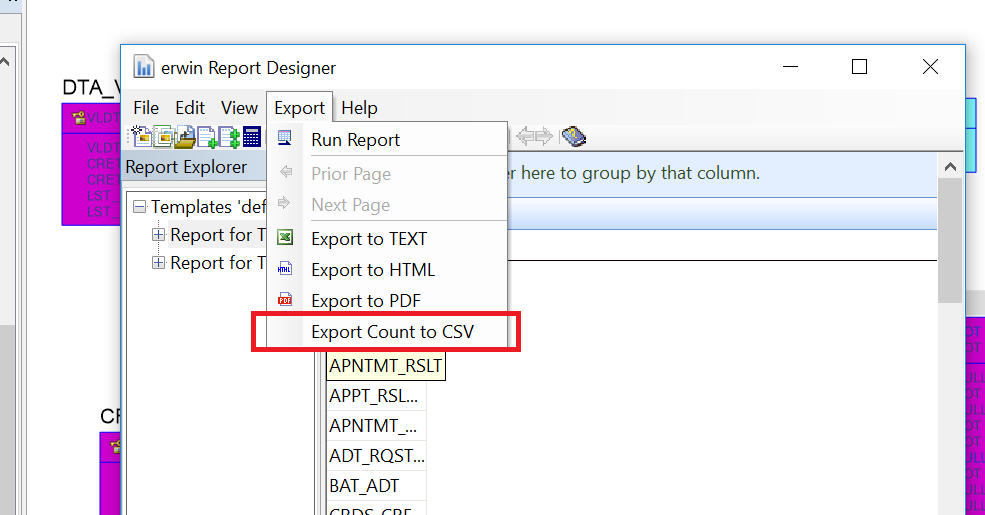Click the ADT_RQST... row
Image resolution: width=985 pixels, height=515 pixels.
point(376,455)
